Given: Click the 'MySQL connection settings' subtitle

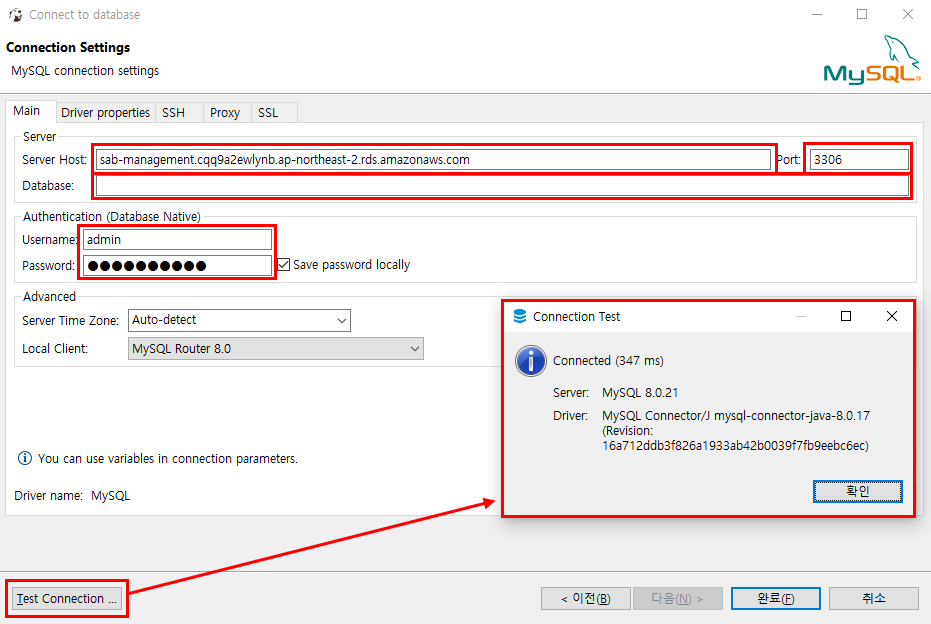Looking at the screenshot, I should [85, 71].
